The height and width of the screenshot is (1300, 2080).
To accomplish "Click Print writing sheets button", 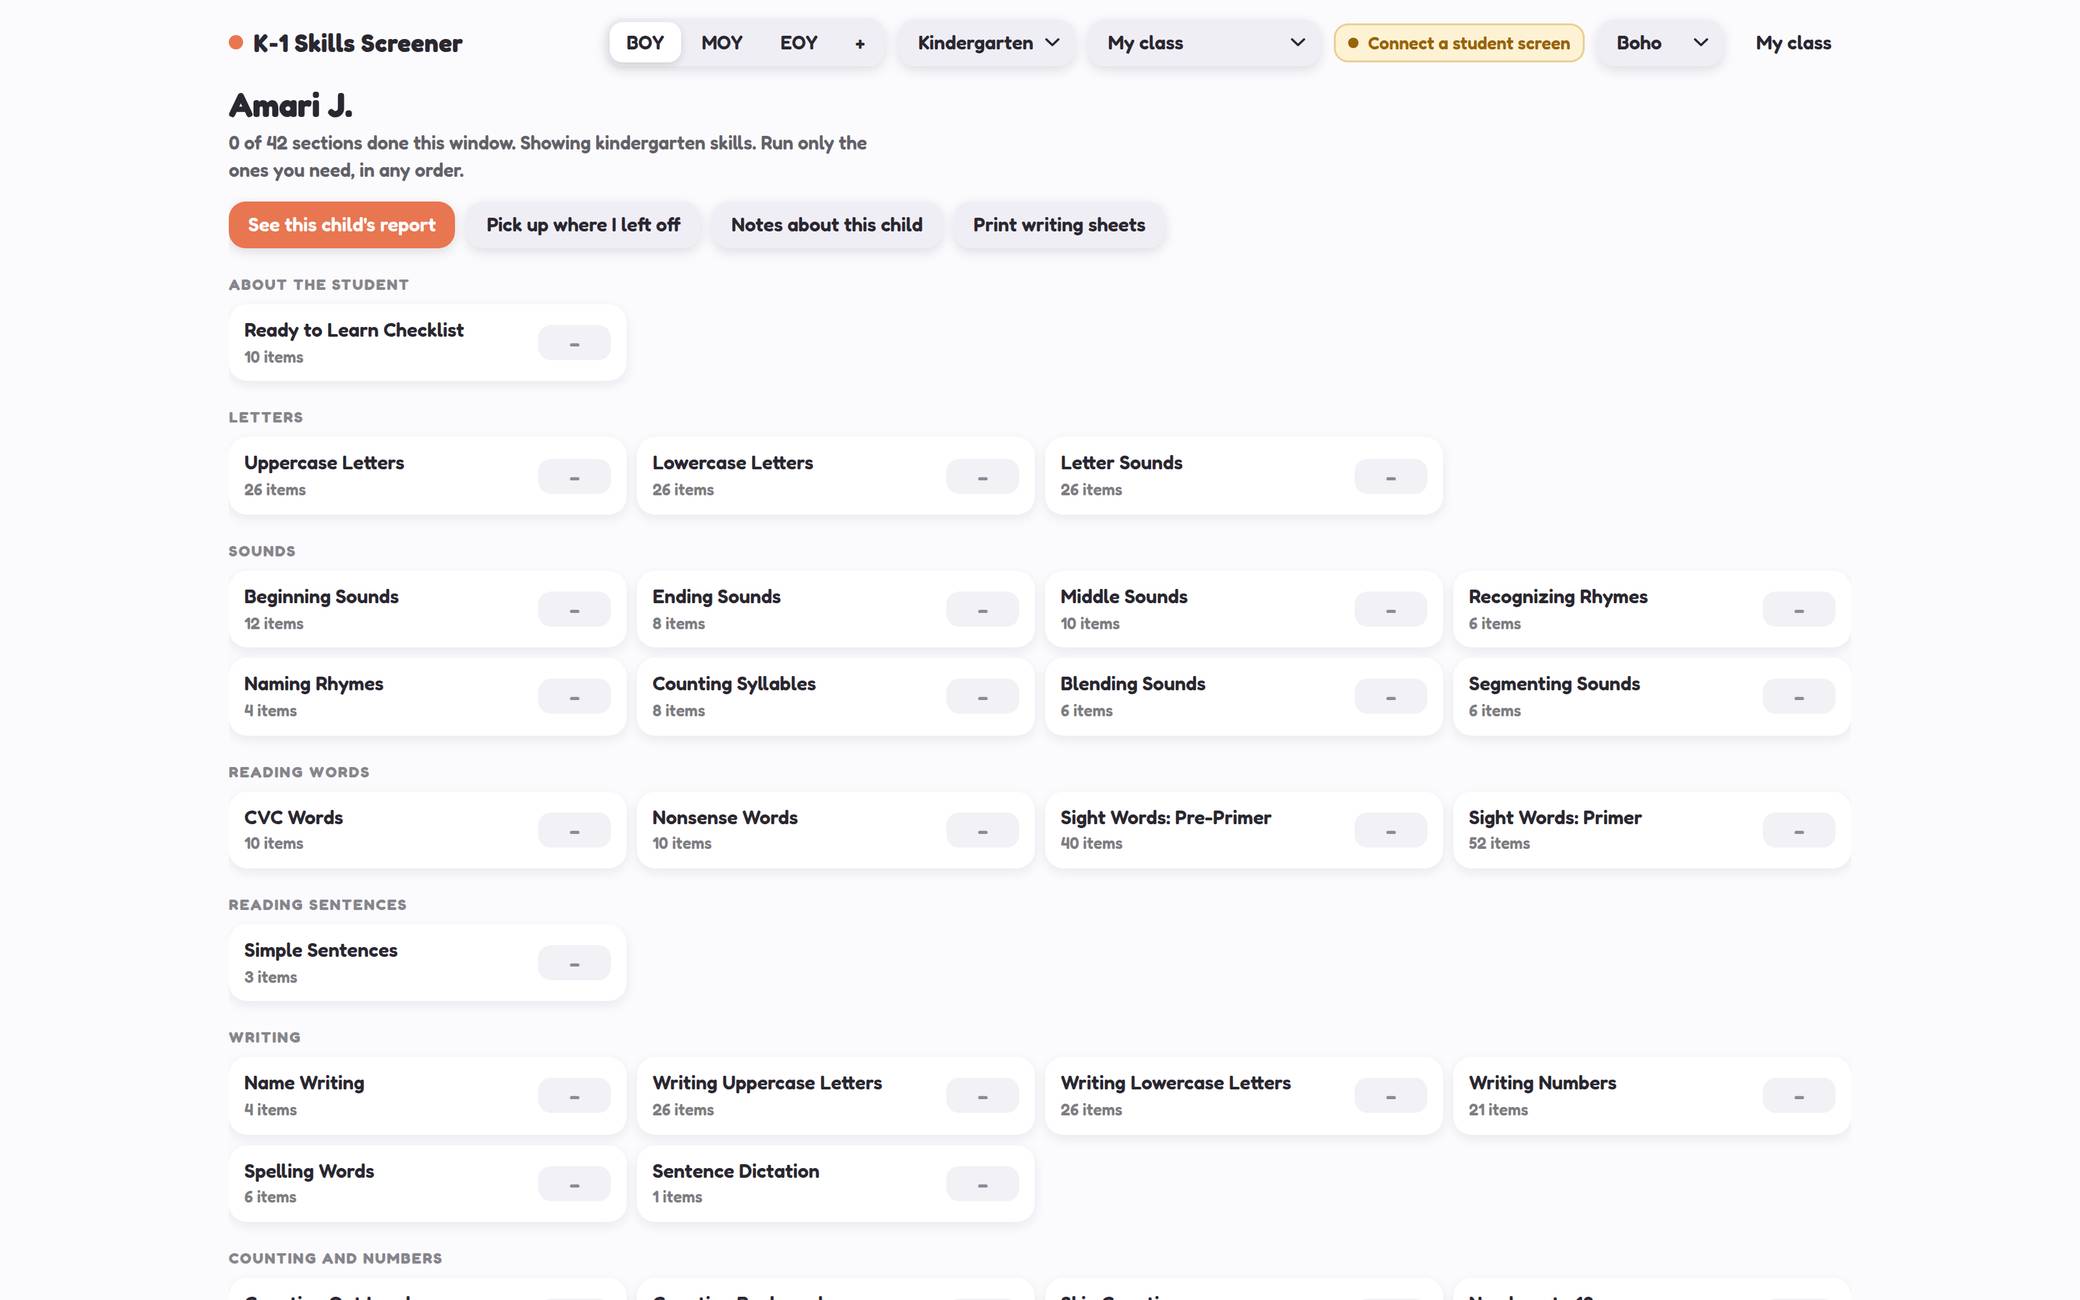I will [x=1059, y=225].
